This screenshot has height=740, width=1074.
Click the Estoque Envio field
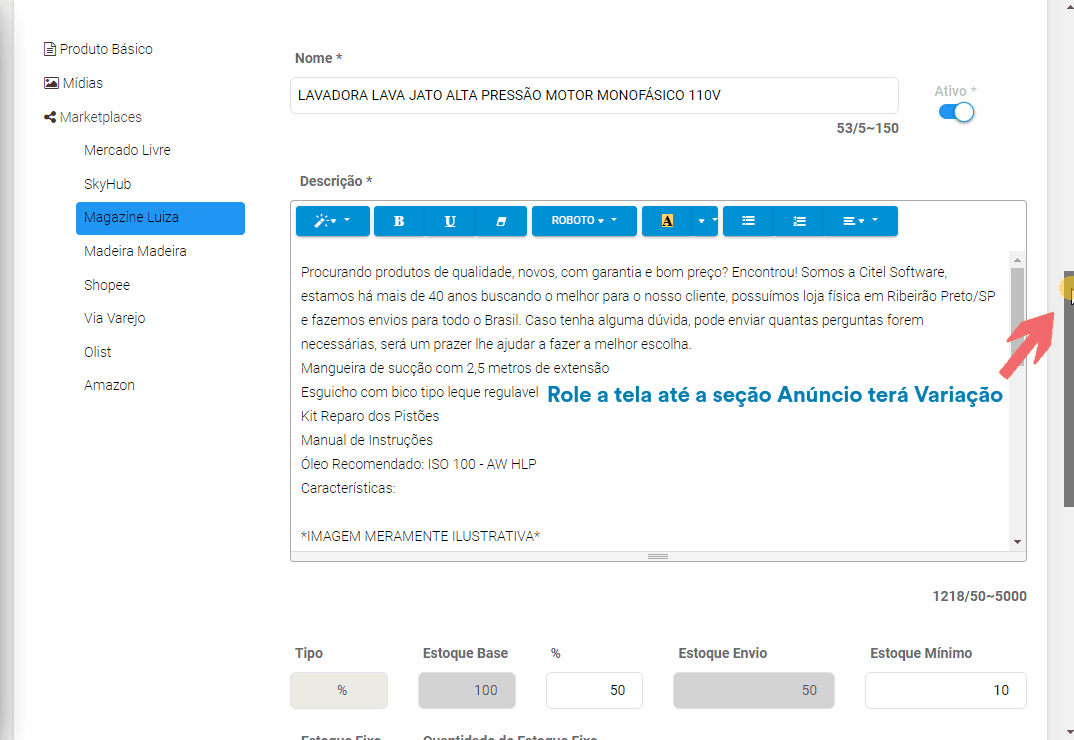[x=753, y=690]
